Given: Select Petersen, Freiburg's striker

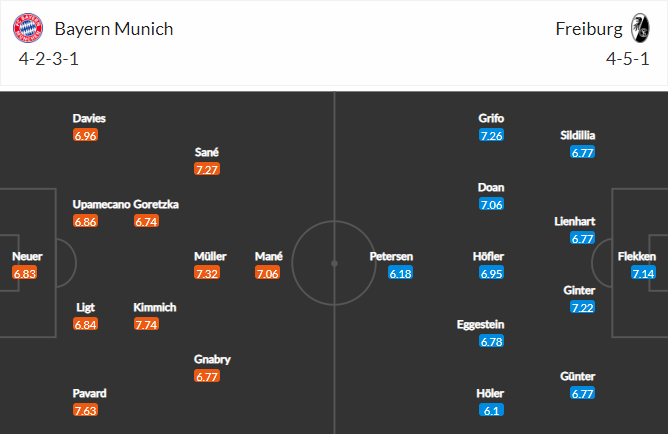Looking at the screenshot, I should pyautogui.click(x=391, y=256).
